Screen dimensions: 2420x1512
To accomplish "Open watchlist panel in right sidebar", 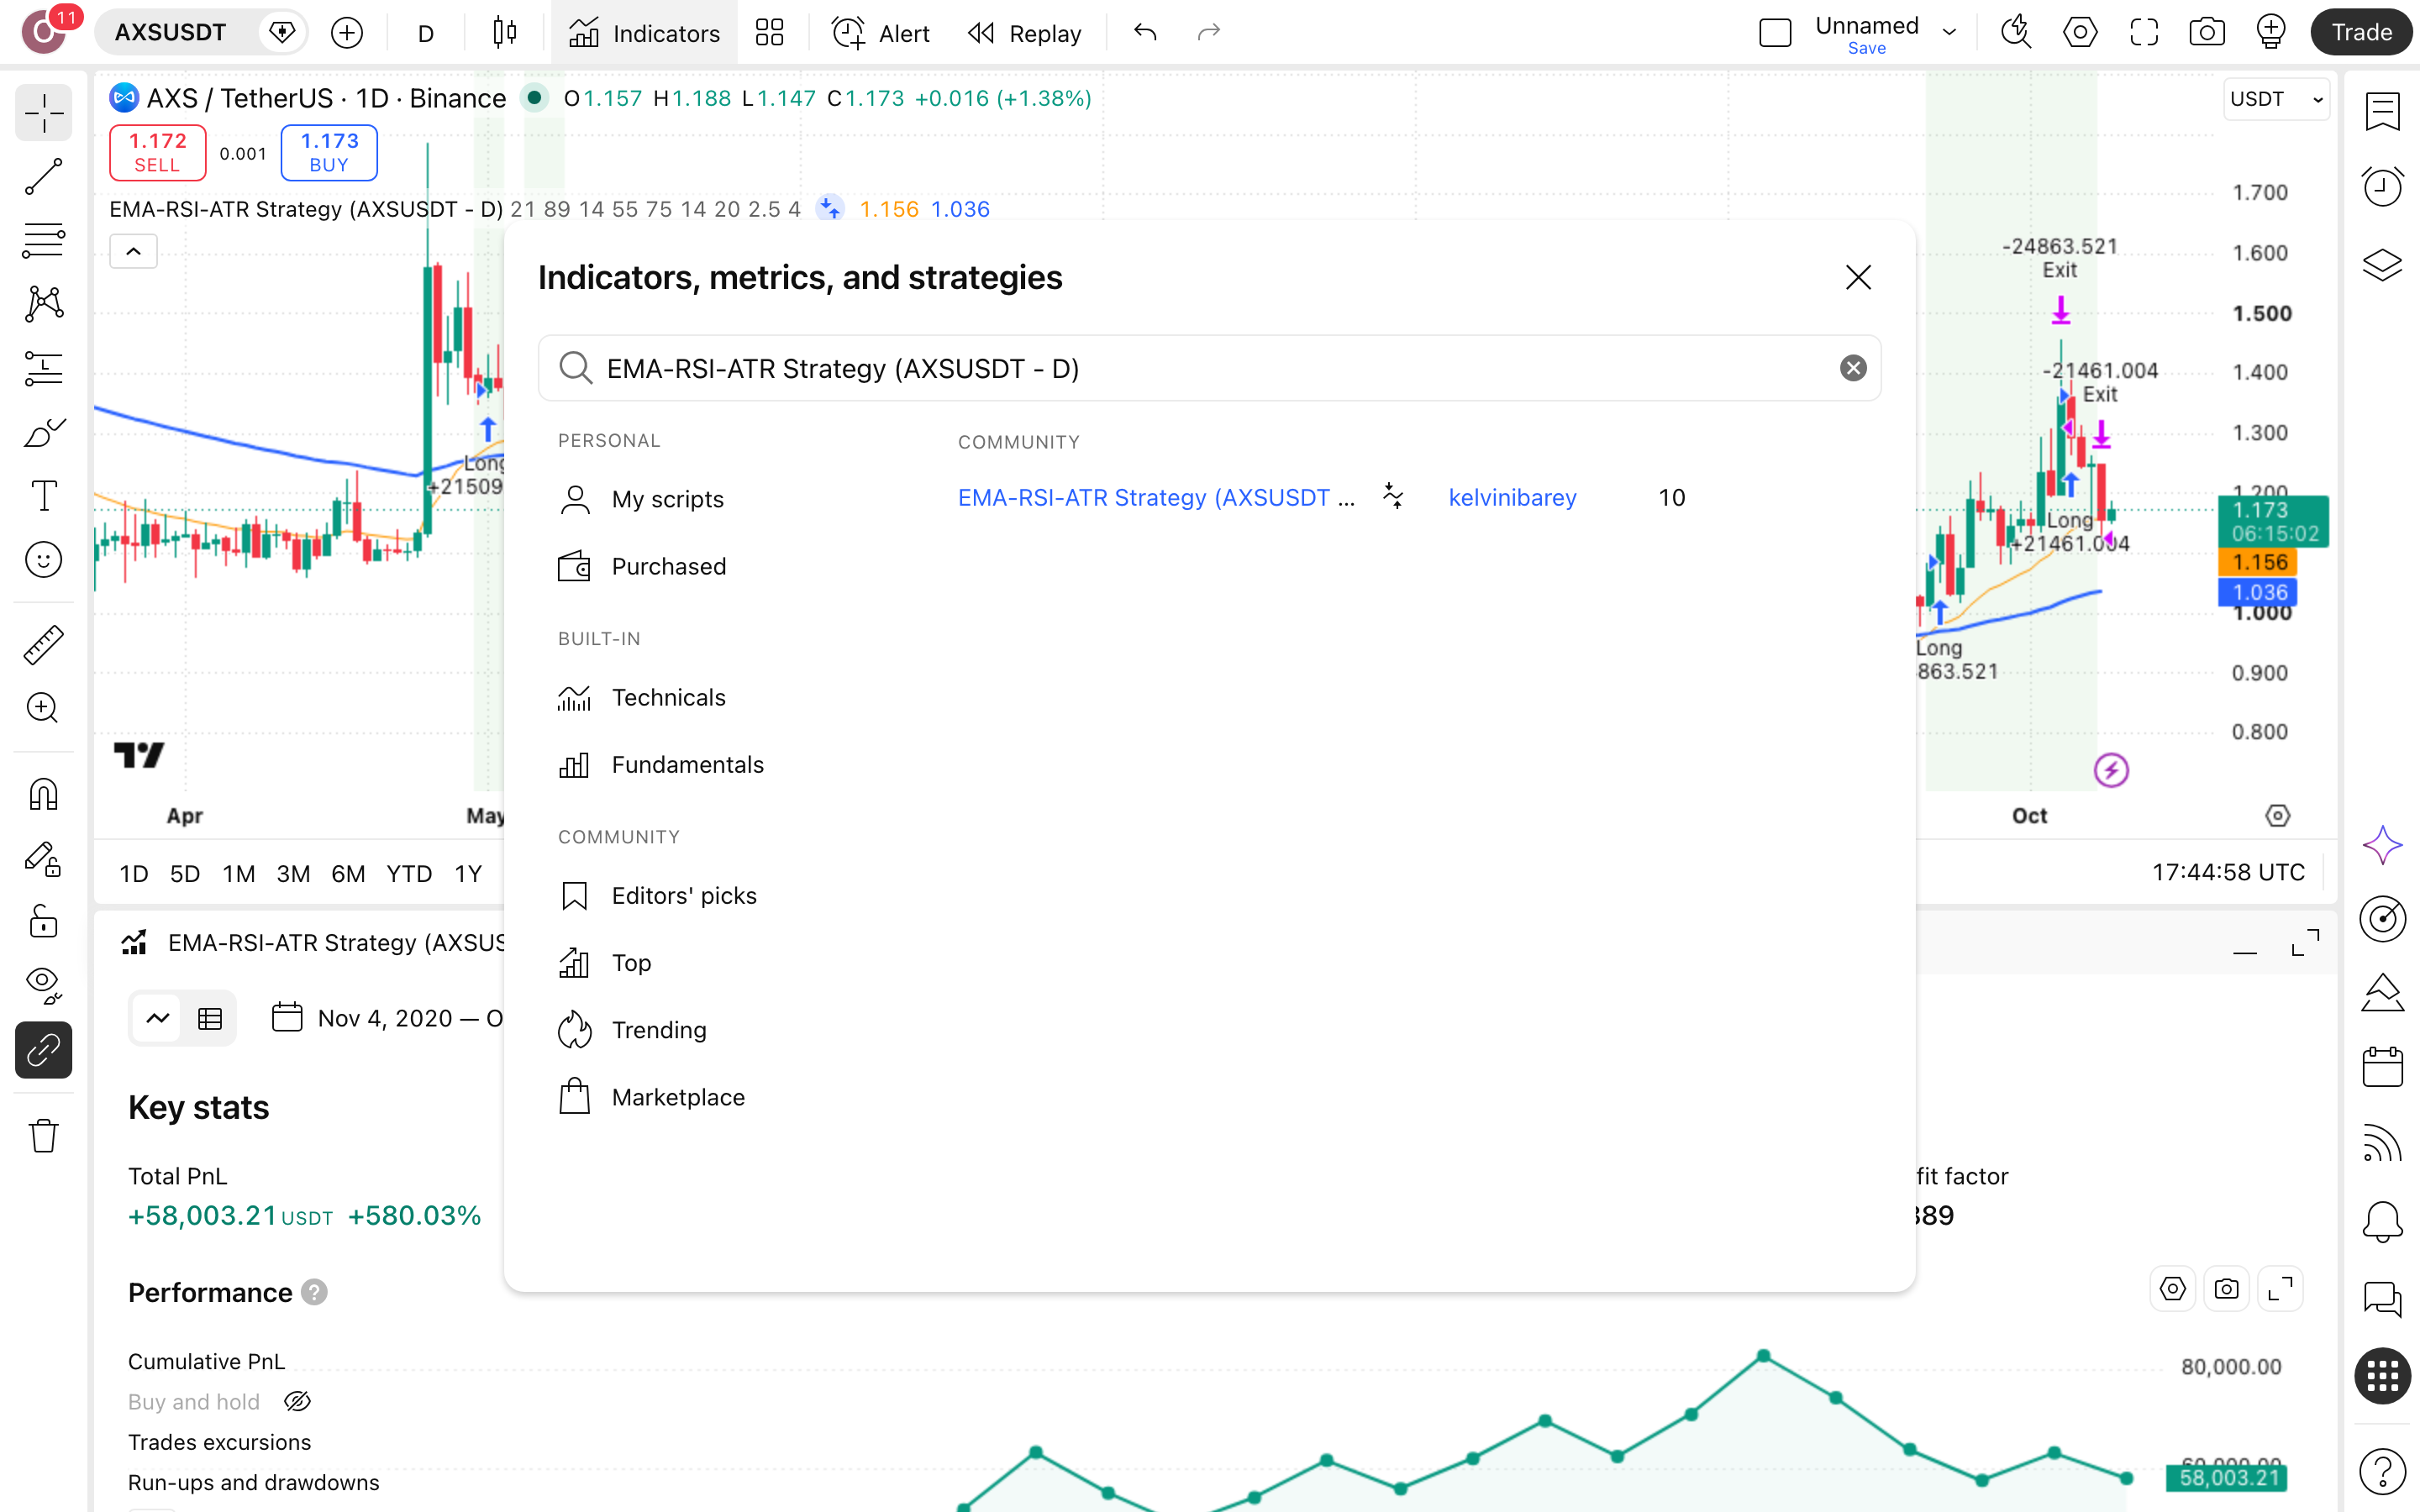I will point(2382,111).
